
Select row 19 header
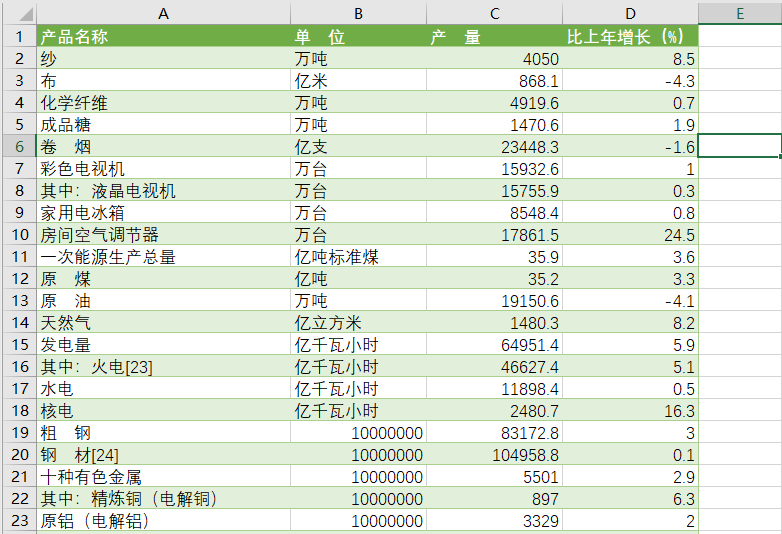[19, 432]
